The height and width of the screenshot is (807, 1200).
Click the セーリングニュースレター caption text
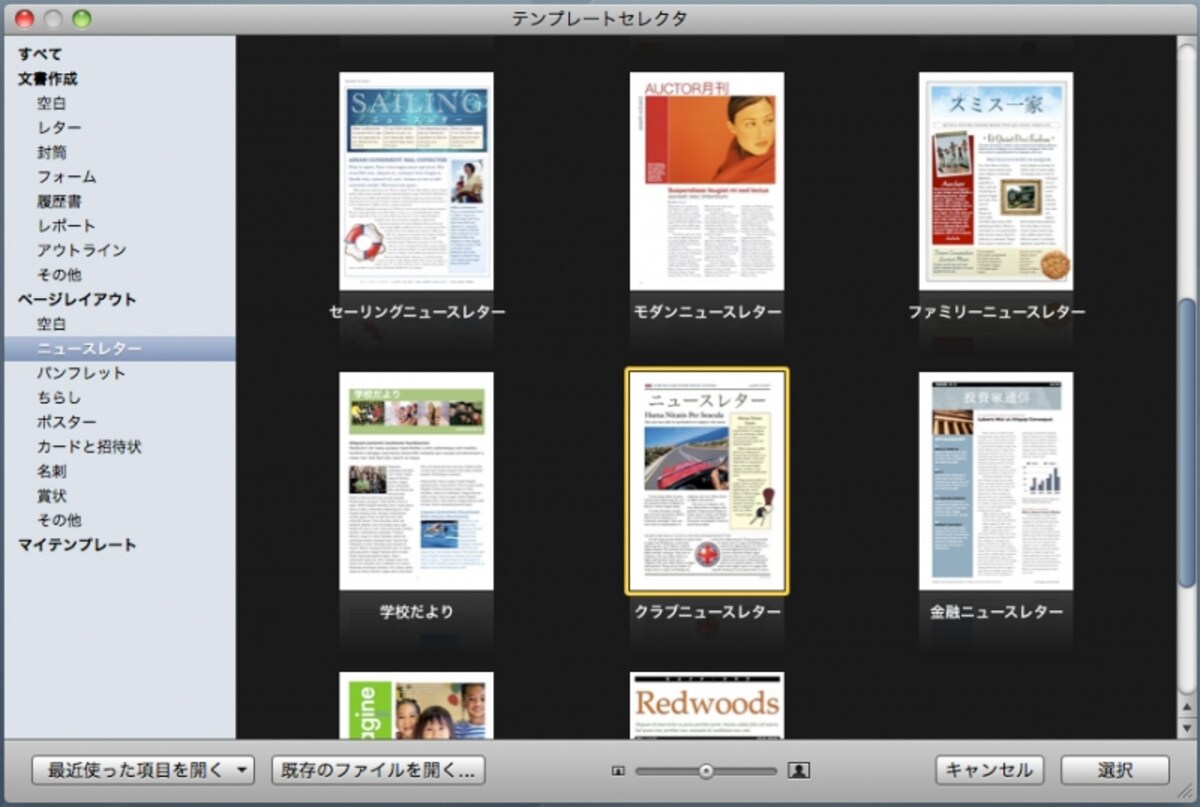(417, 312)
